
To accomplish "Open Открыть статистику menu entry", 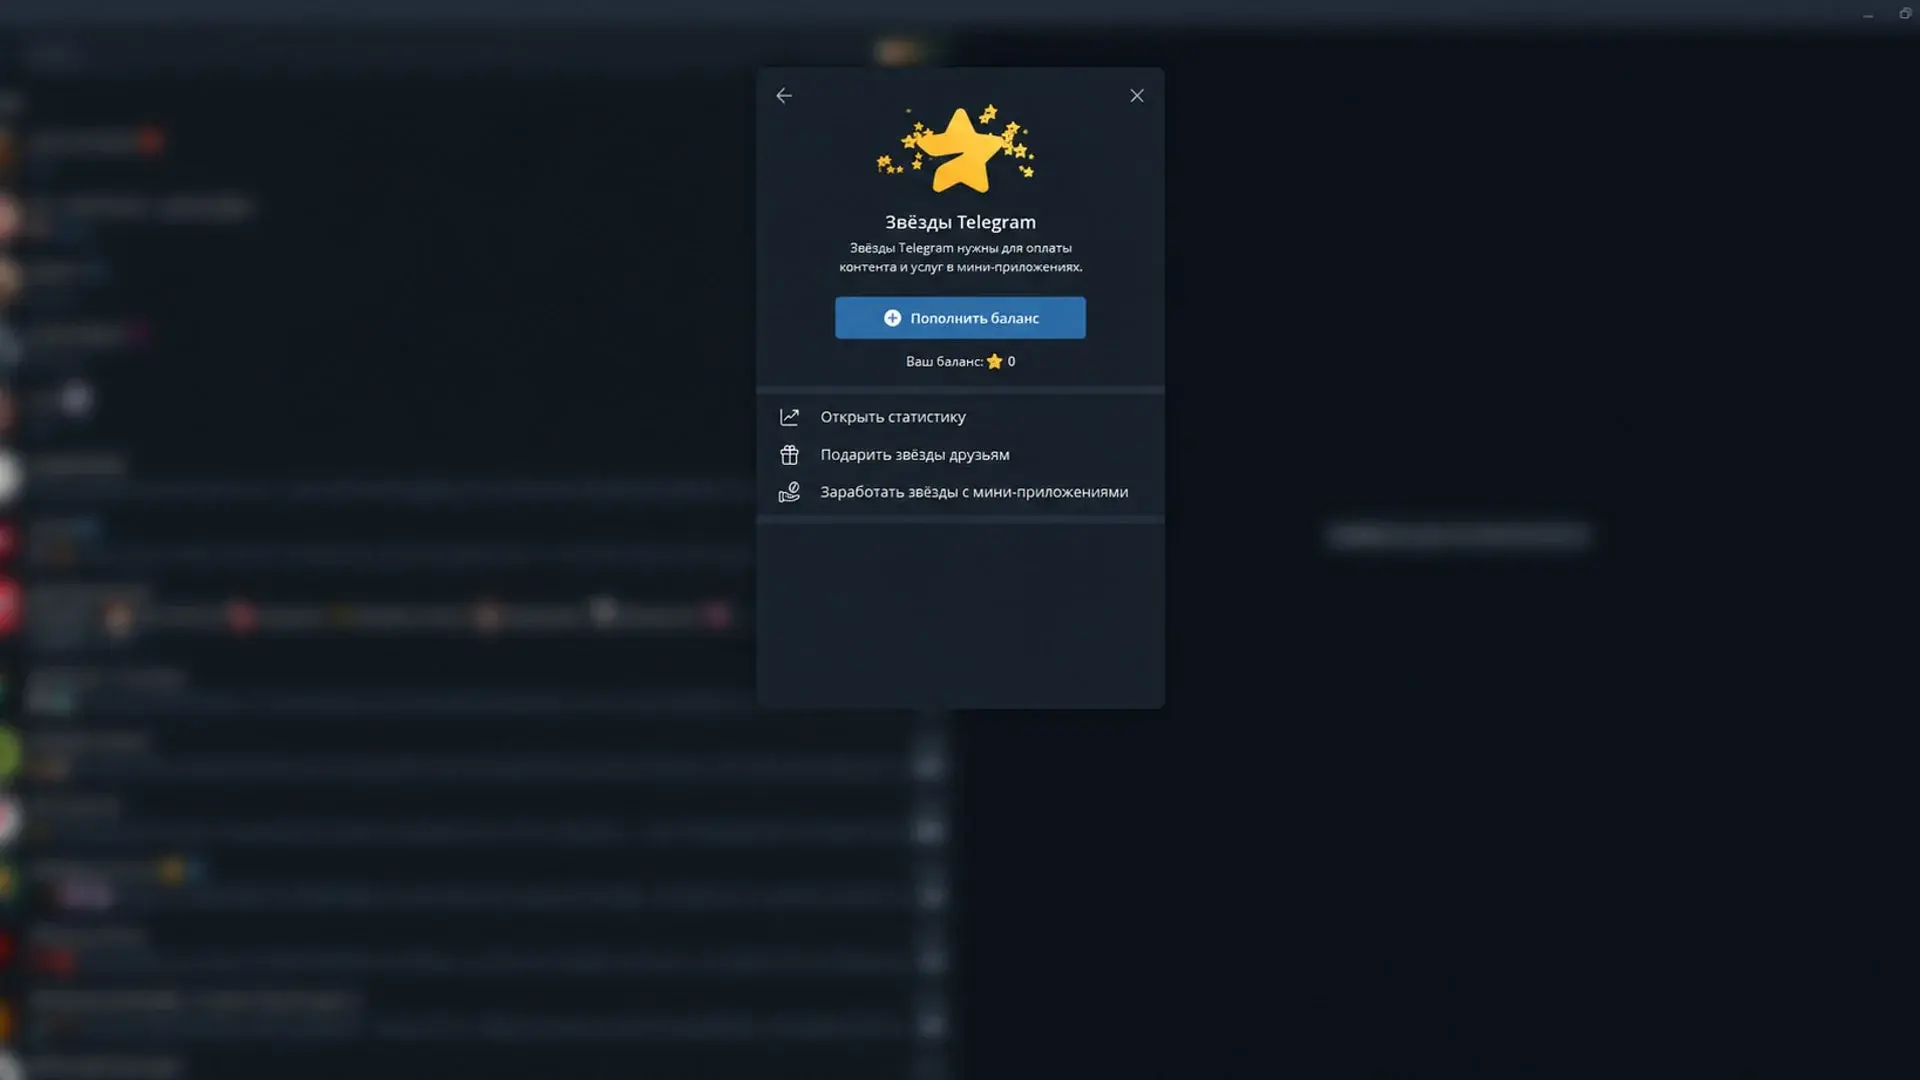I will [x=960, y=417].
